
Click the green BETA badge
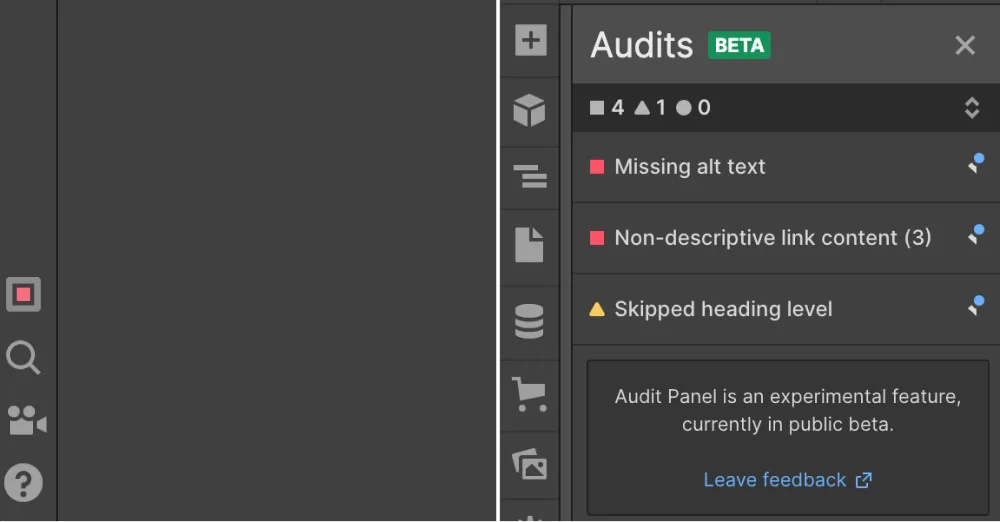coord(739,45)
